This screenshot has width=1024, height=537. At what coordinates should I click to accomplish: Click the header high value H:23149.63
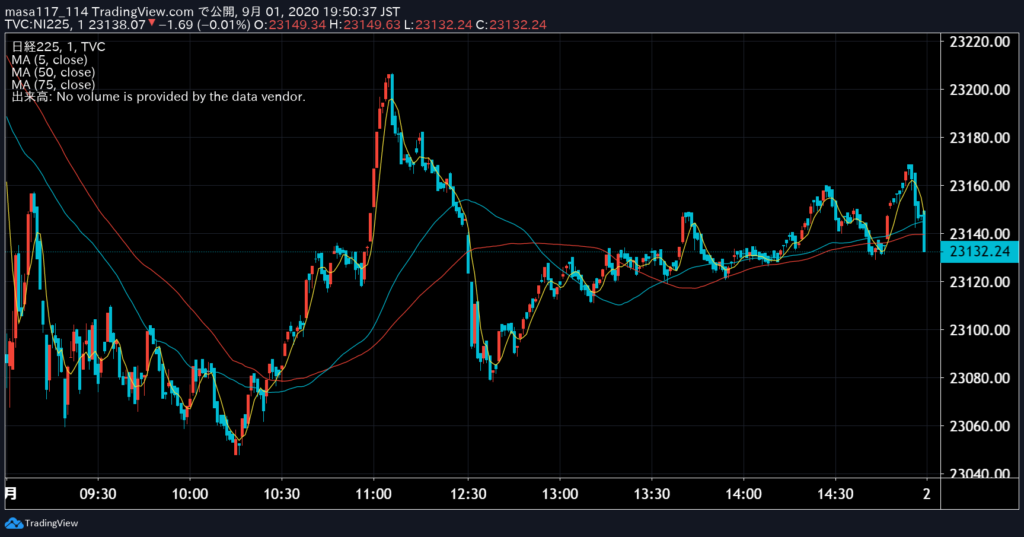[x=364, y=25]
